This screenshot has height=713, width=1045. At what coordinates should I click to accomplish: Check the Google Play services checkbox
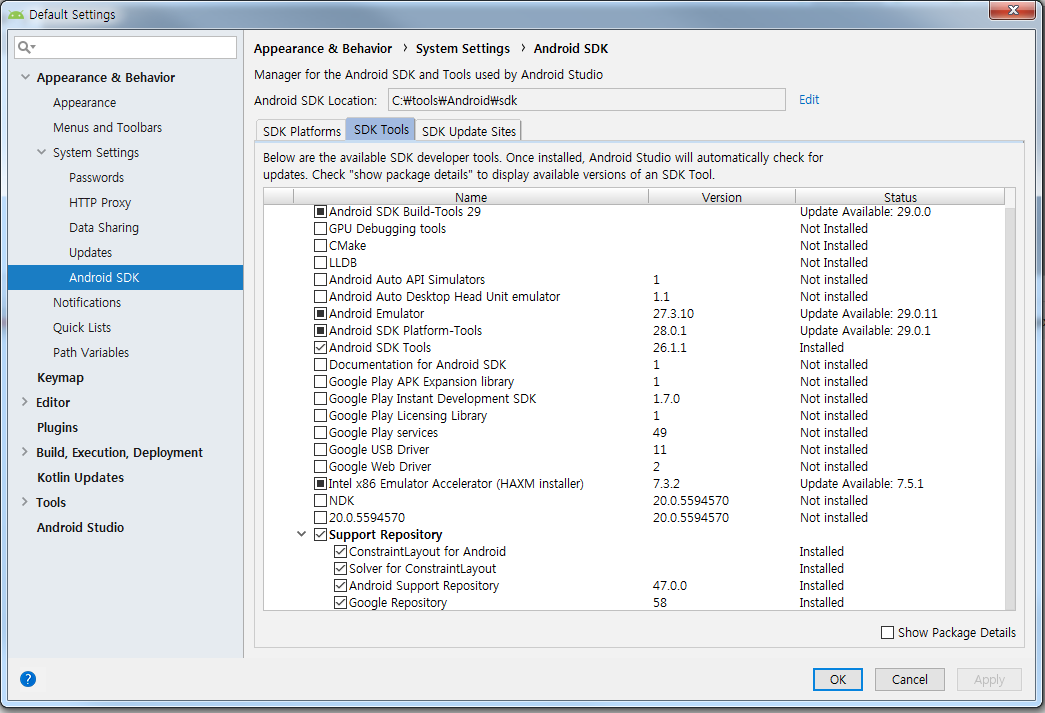(321, 432)
